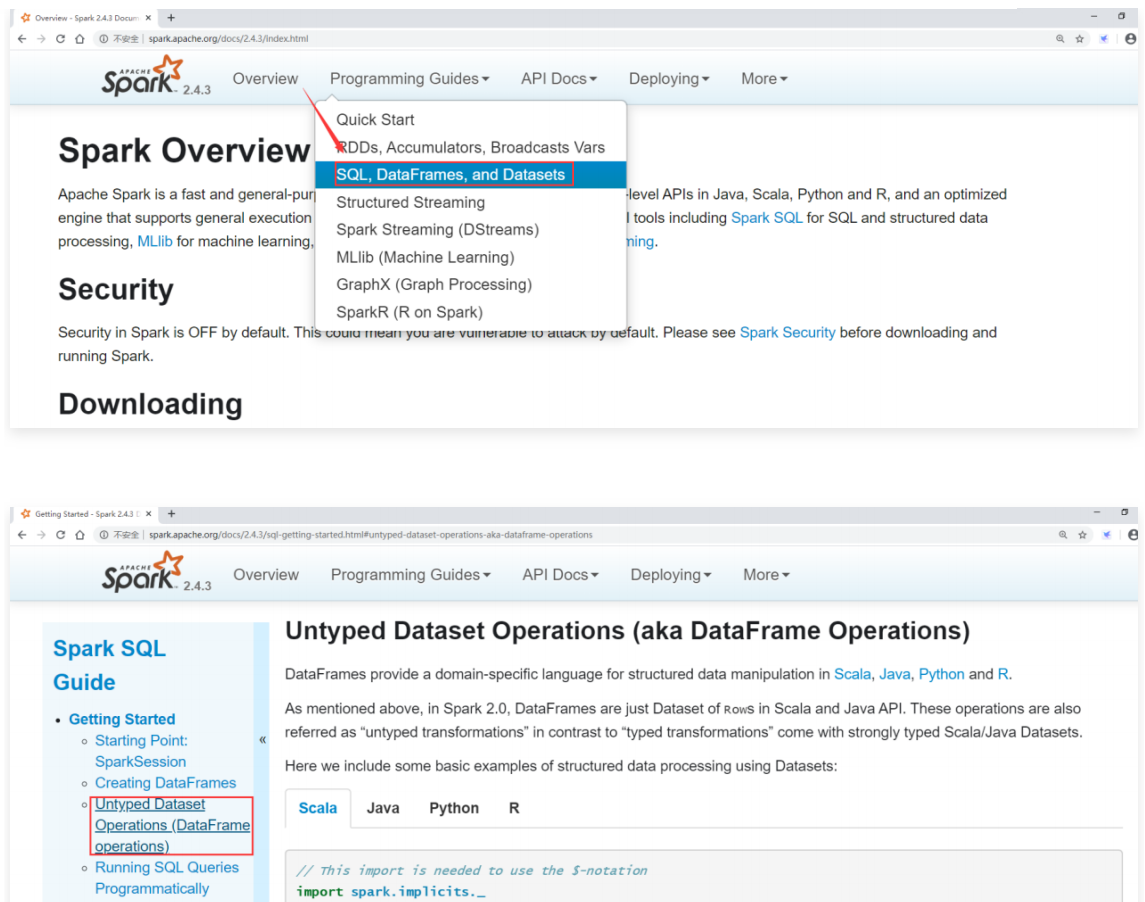Select Spark Streaming (DStreams) entry

(470, 229)
